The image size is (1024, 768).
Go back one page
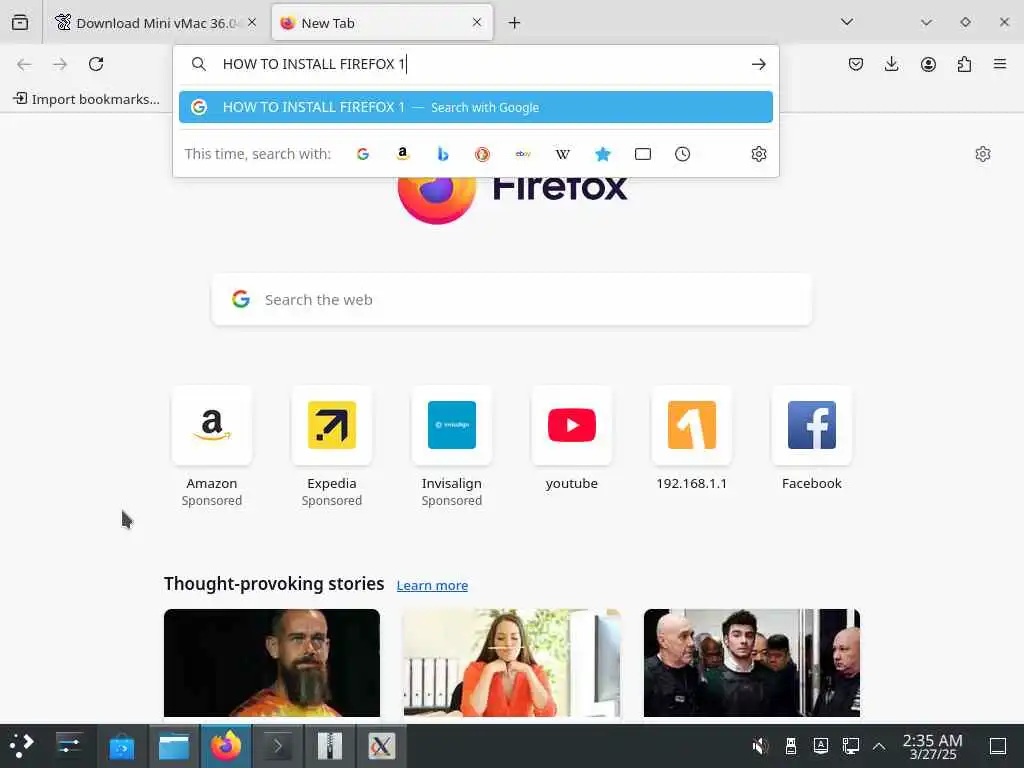[x=24, y=64]
